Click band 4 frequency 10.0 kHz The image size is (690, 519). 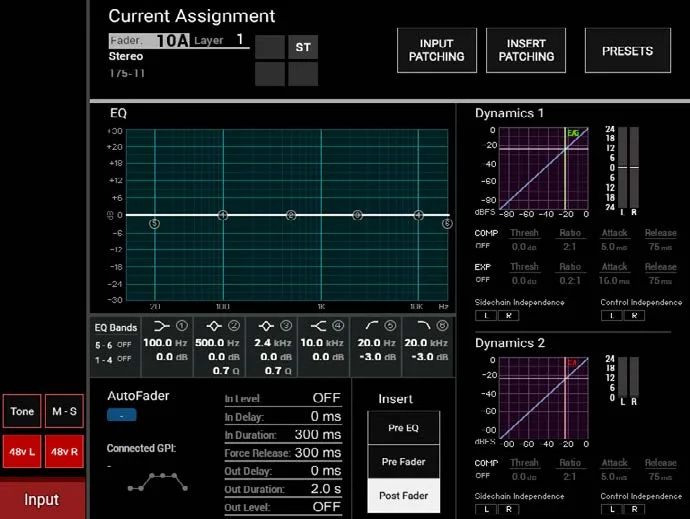pos(322,342)
